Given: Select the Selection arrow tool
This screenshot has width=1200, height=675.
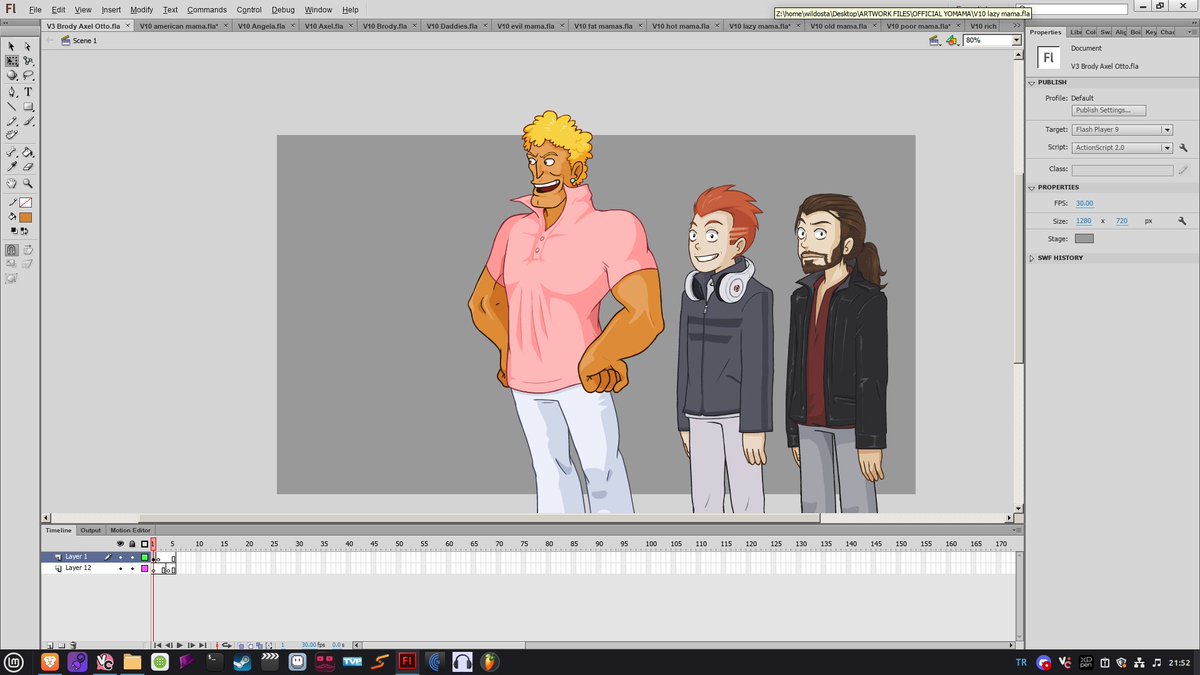Looking at the screenshot, I should tap(11, 46).
